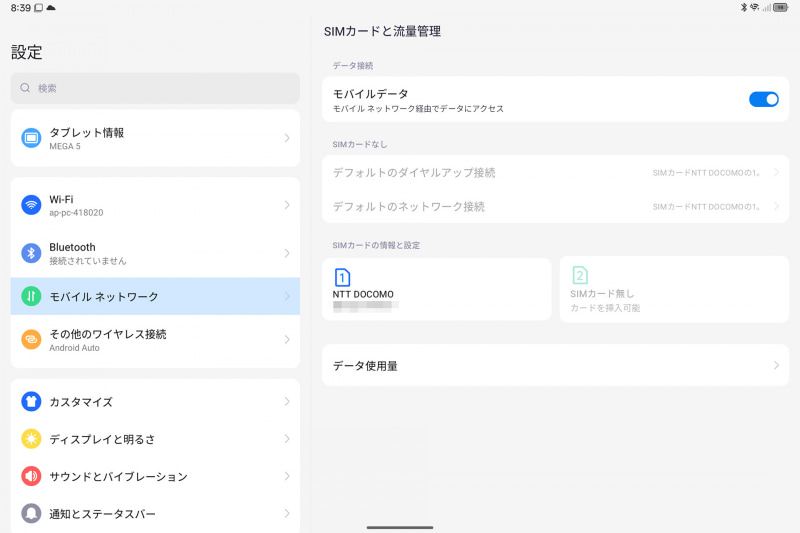800x533 pixels.
Task: Tap the cloud status bar icon
Action: tap(51, 8)
